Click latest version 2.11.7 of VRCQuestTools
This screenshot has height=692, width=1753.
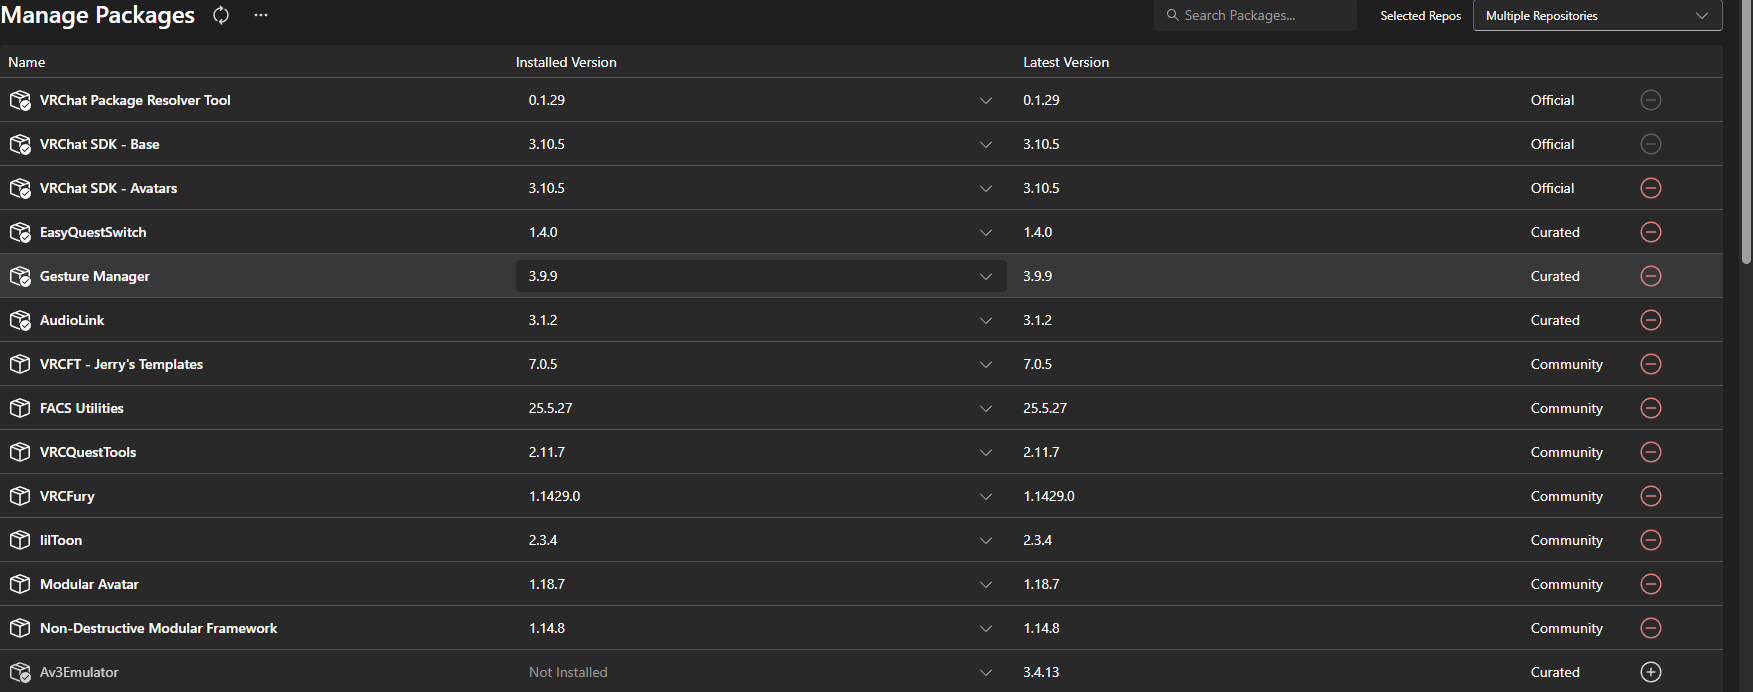1041,452
